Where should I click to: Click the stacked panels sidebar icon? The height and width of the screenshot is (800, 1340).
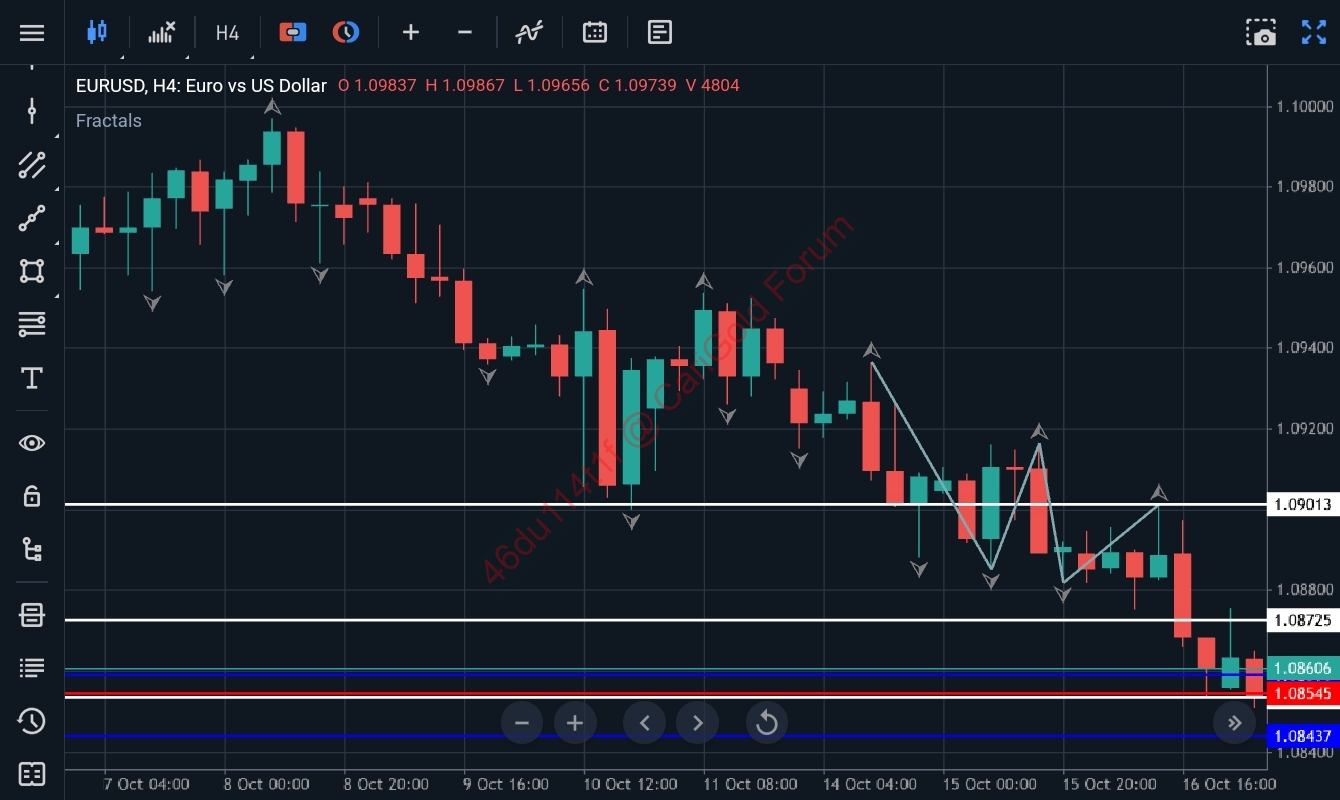click(32, 615)
